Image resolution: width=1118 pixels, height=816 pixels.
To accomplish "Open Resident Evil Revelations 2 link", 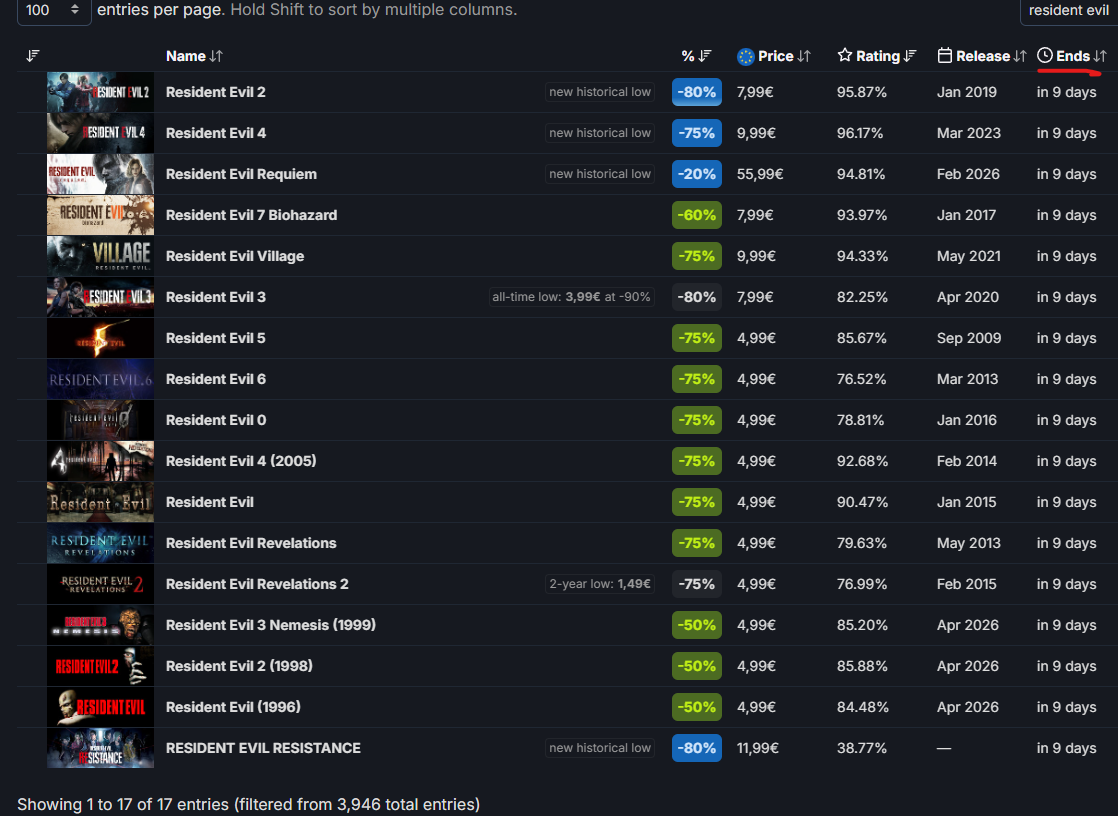I will coord(257,584).
